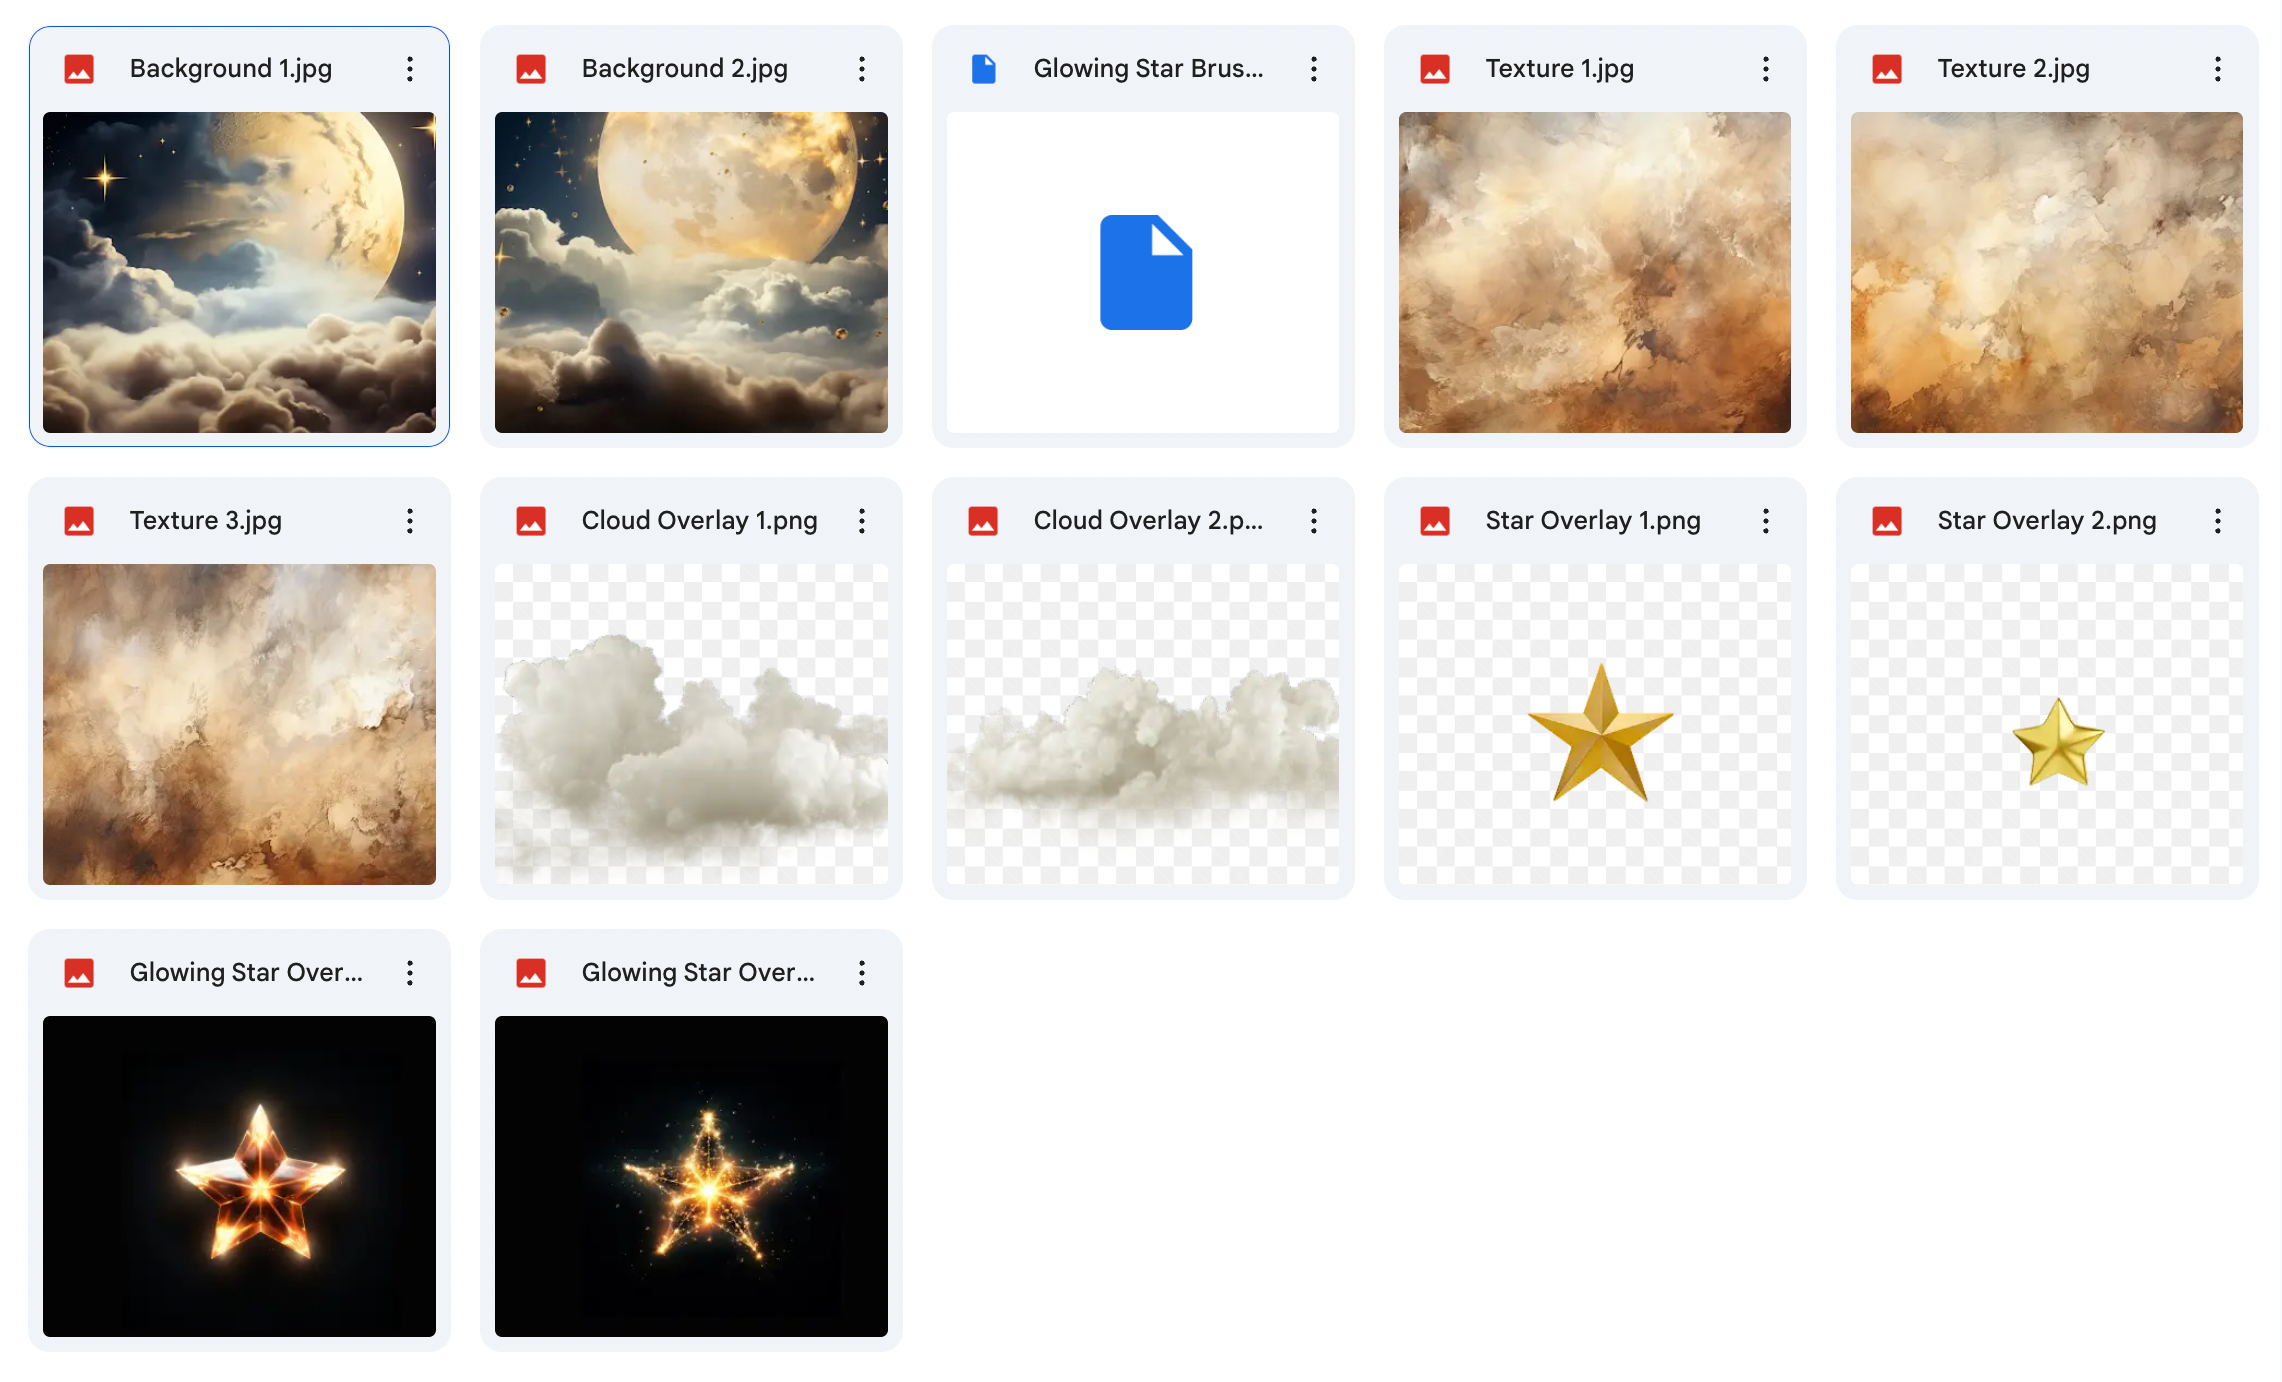Click three-dot menu for Star Overlay 2.png
This screenshot has height=1382, width=2282.
(2218, 521)
